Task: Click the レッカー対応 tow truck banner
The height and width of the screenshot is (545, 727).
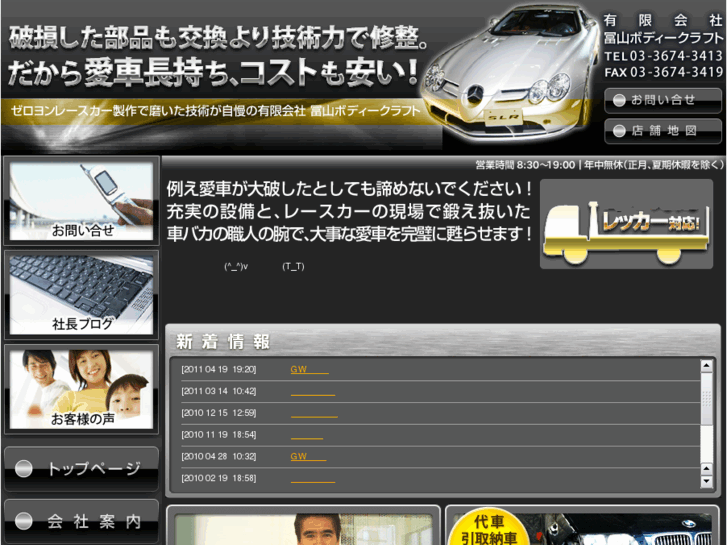Action: coord(626,224)
